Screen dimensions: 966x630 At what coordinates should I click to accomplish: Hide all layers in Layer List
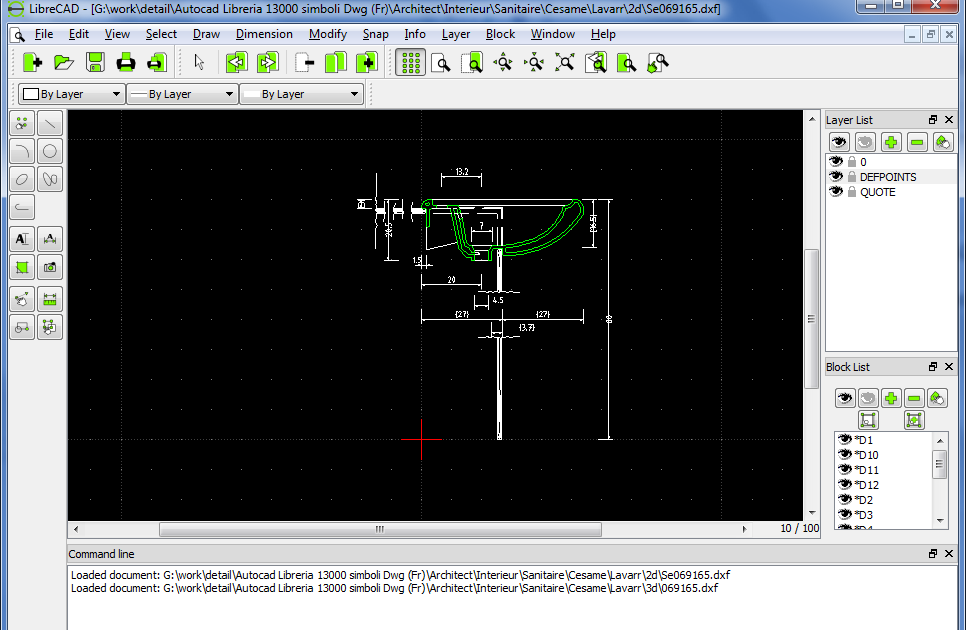point(865,142)
